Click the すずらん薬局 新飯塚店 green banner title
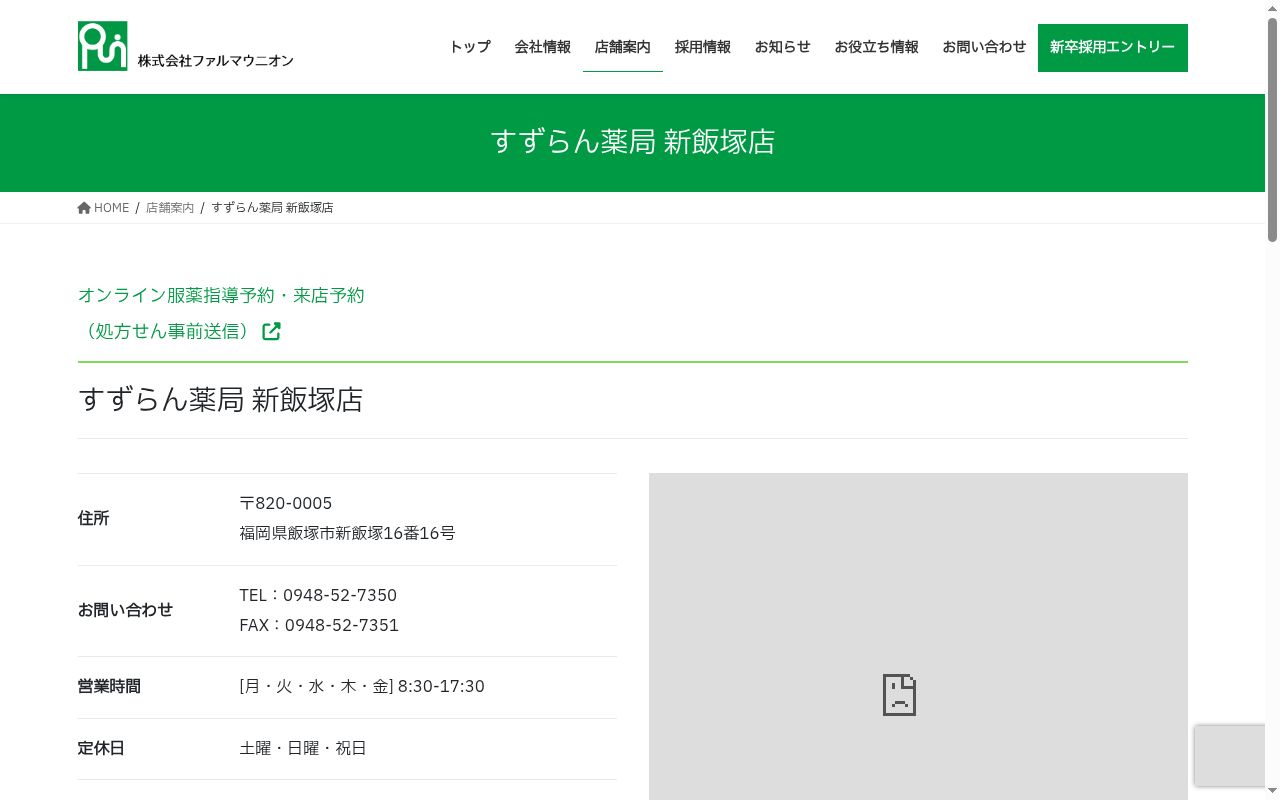Viewport: 1280px width, 800px height. 633,142
